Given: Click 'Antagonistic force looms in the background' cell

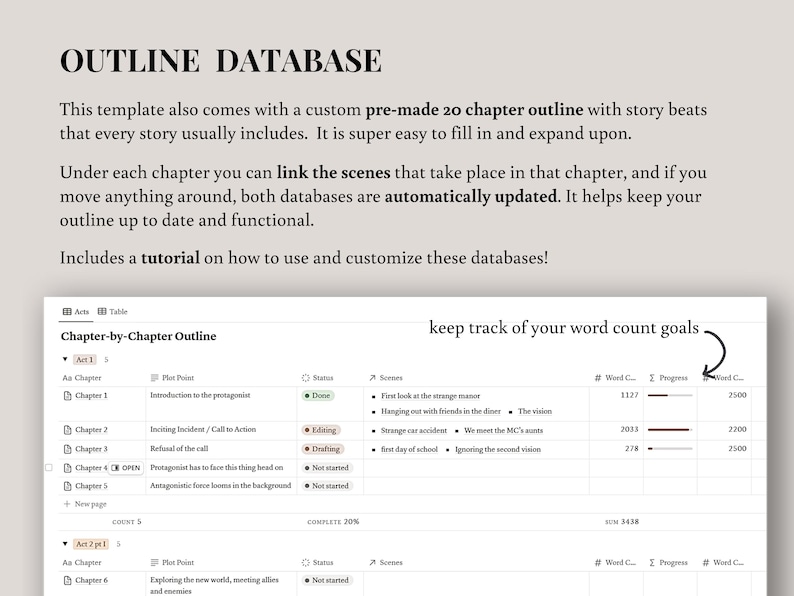Looking at the screenshot, I should click(221, 485).
